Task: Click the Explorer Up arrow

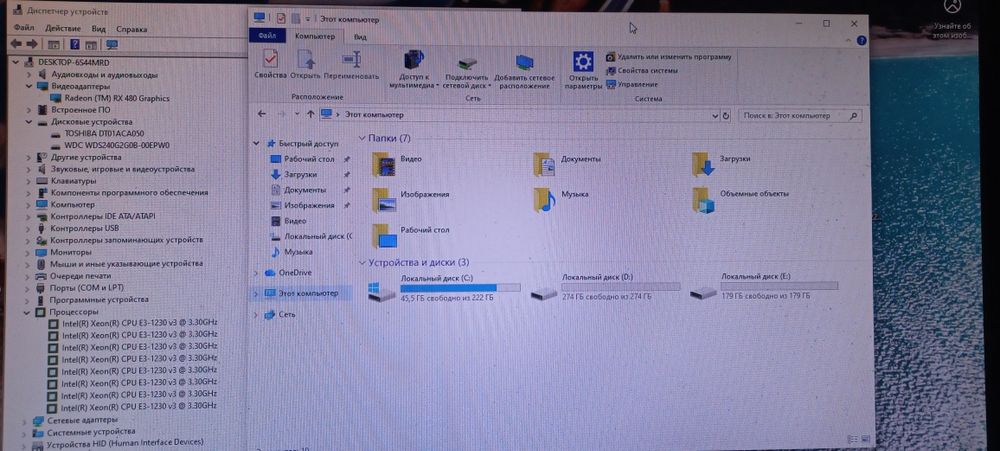Action: click(x=310, y=115)
